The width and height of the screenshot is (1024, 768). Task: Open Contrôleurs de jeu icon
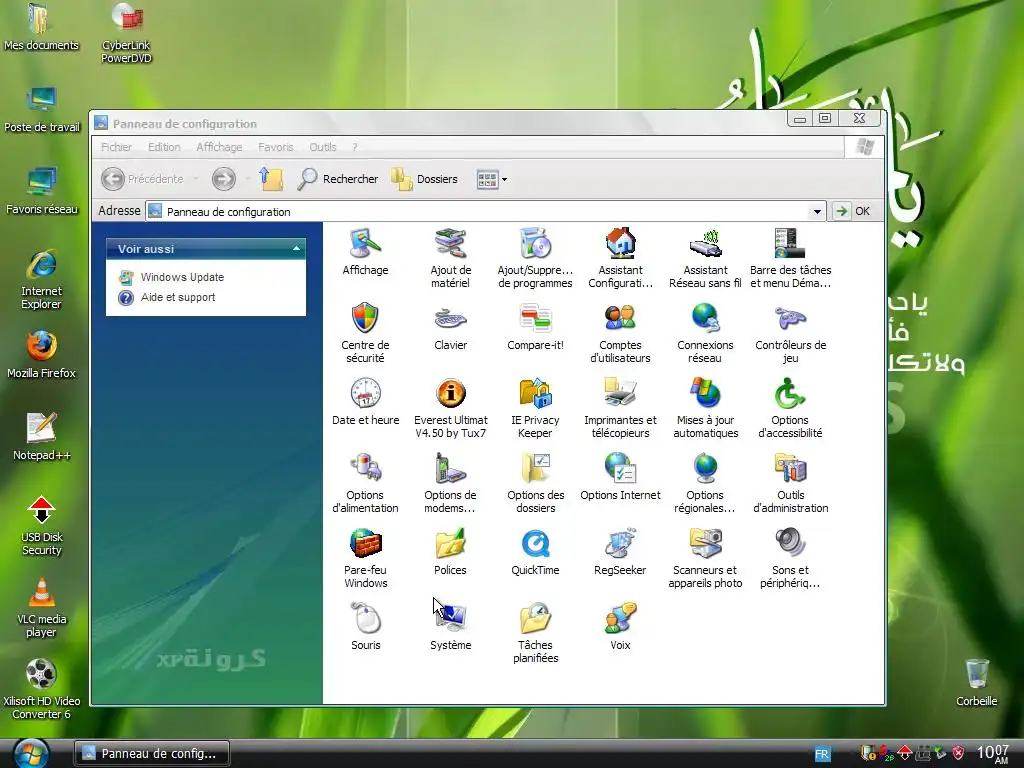790,332
